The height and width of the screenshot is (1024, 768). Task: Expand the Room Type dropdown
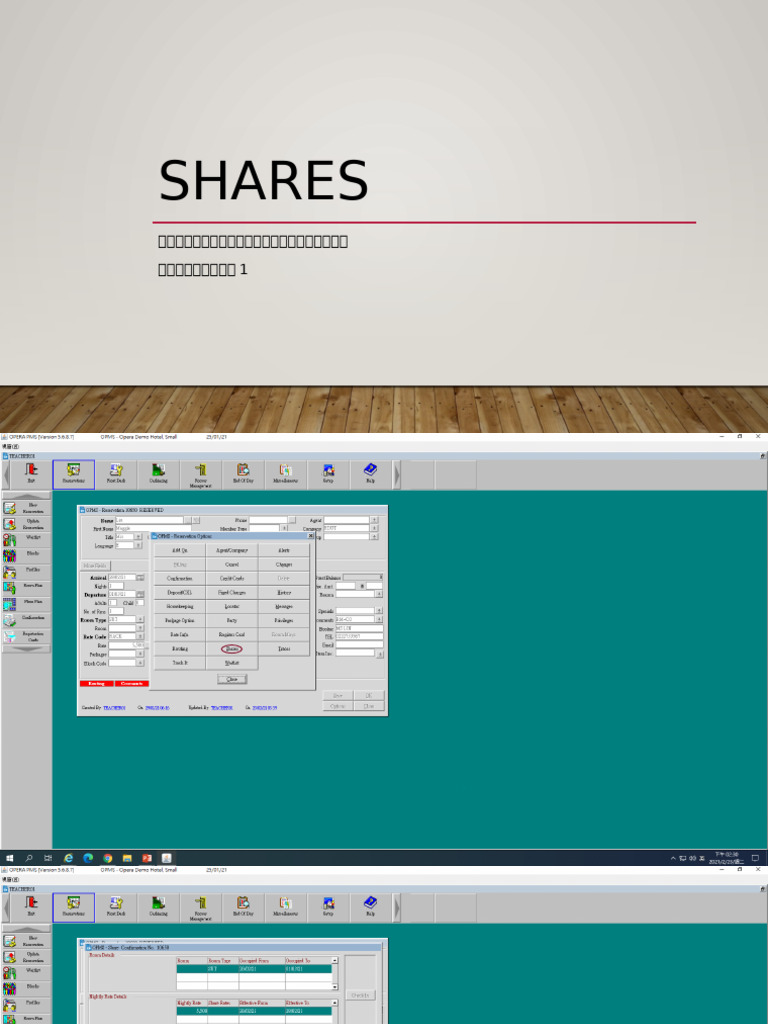[140, 619]
